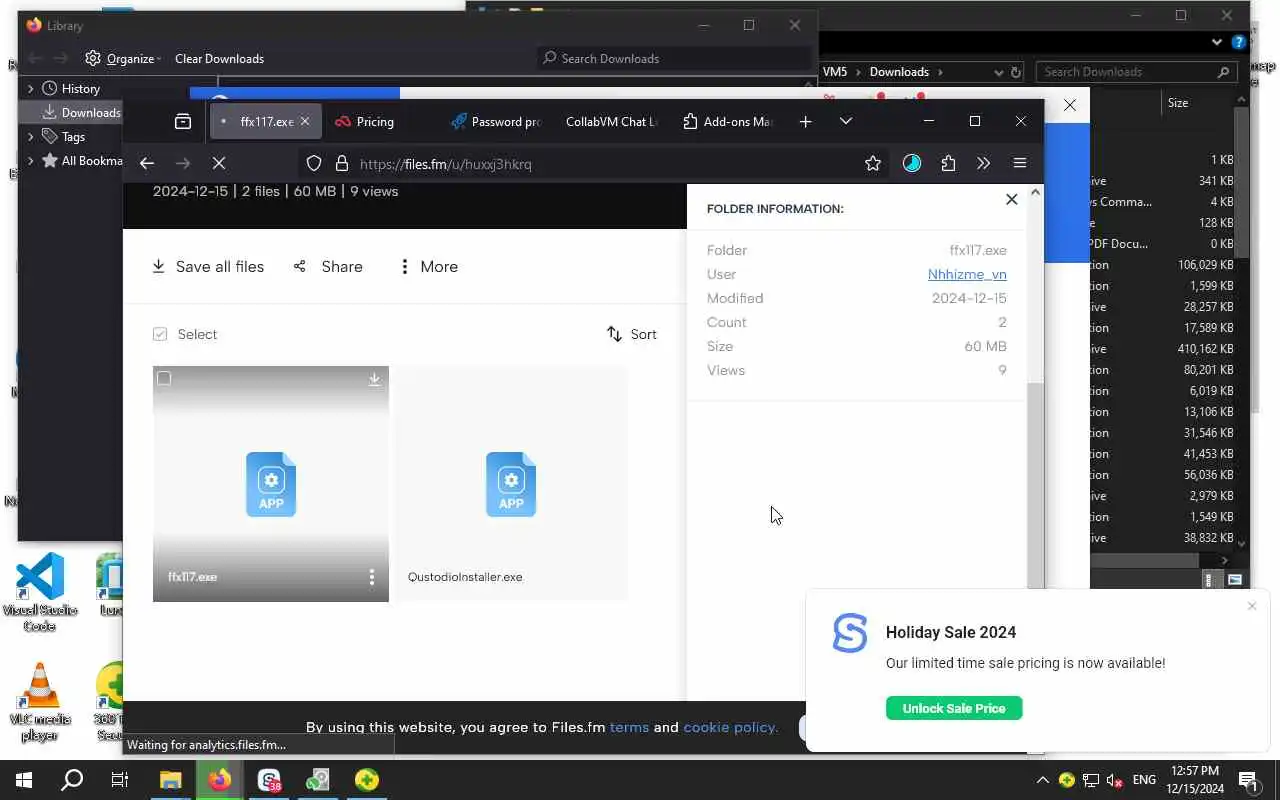Switch to the Password protection tab
Image resolution: width=1280 pixels, height=800 pixels.
(495, 121)
